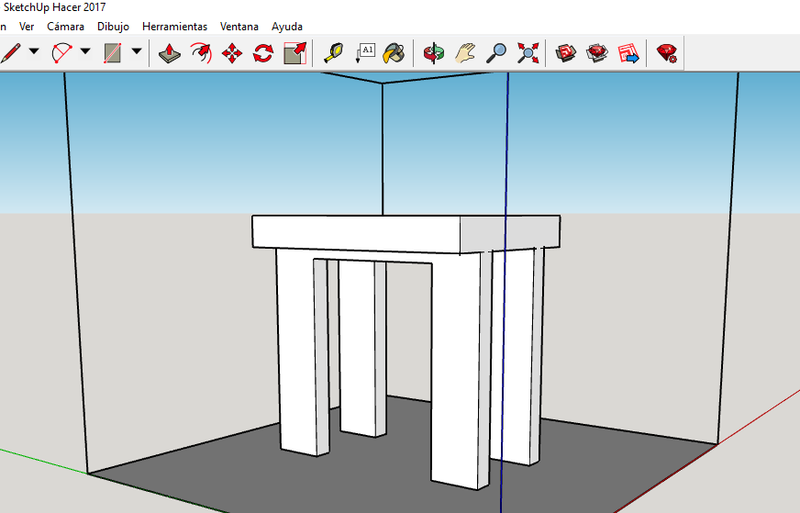This screenshot has height=513, width=800.
Task: Select the Tape Measure tool
Action: [x=334, y=53]
